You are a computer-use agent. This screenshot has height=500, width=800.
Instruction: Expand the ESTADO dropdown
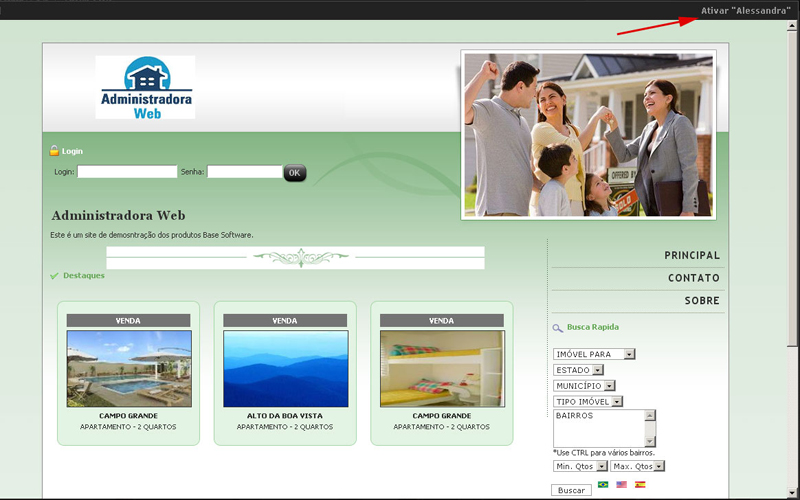coord(578,370)
